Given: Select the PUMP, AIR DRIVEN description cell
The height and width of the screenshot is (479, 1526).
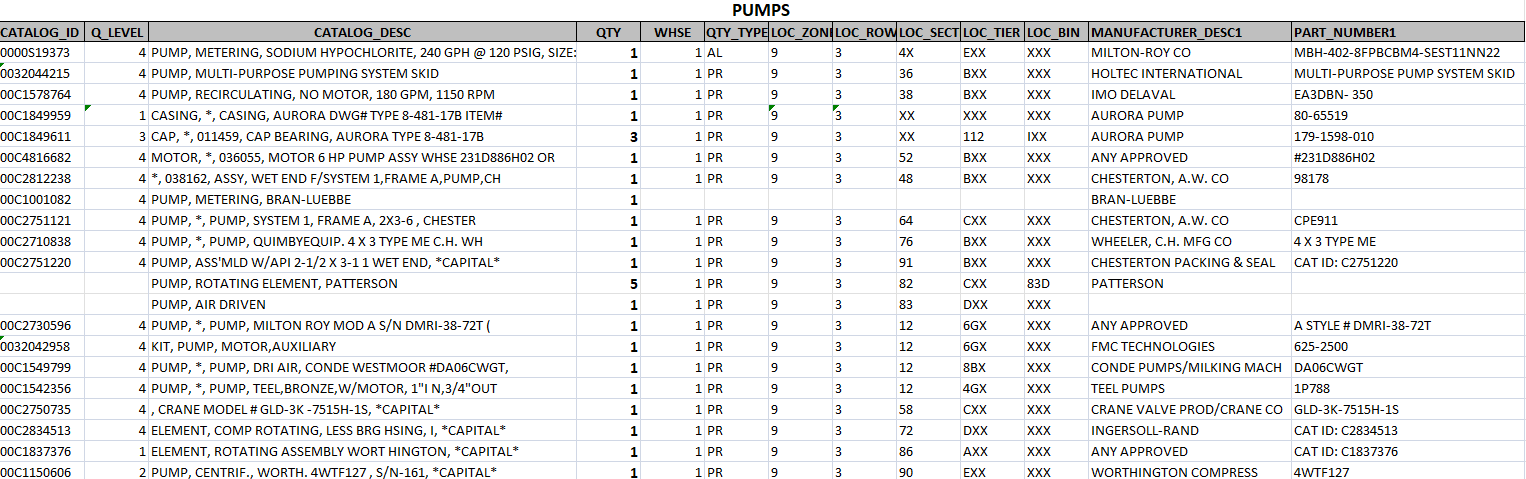Looking at the screenshot, I should (208, 304).
